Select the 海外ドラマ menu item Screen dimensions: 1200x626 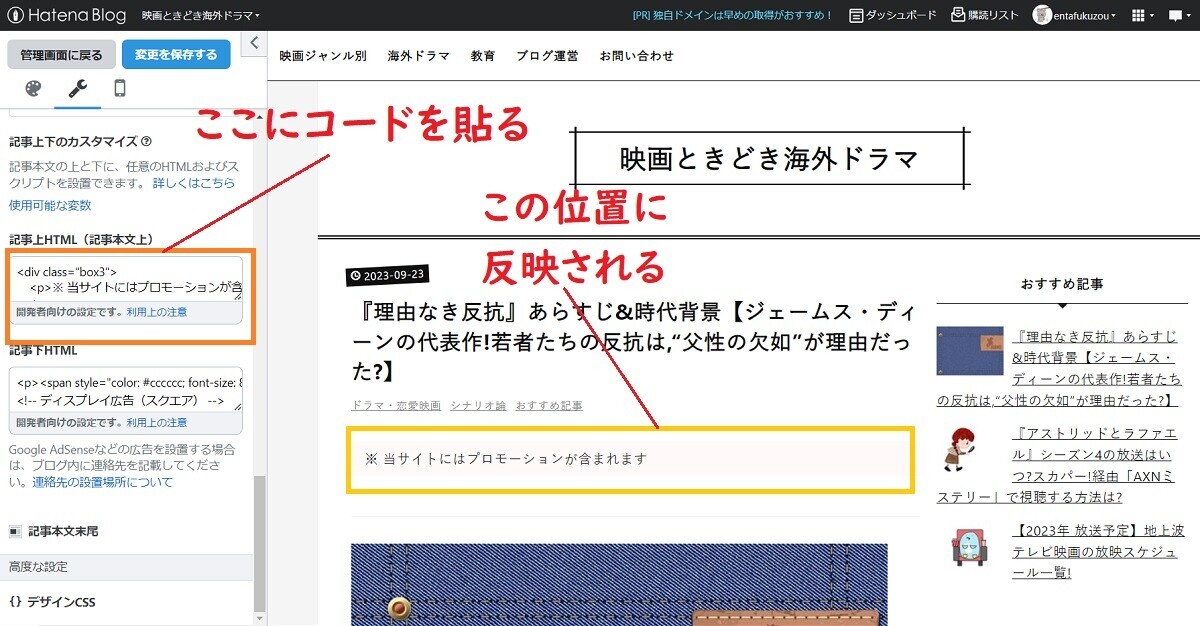(x=418, y=56)
